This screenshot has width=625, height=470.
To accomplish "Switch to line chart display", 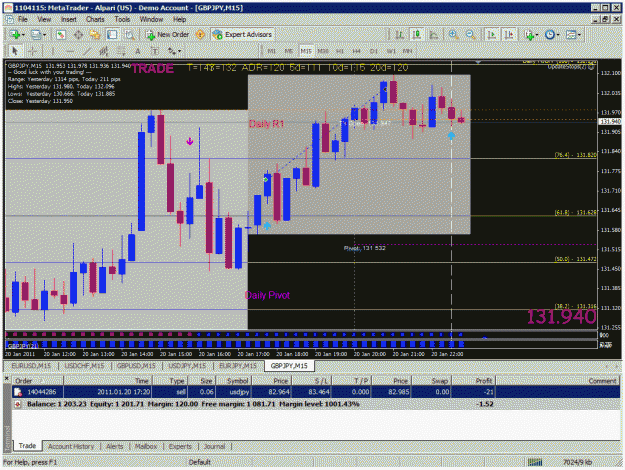I will click(434, 35).
